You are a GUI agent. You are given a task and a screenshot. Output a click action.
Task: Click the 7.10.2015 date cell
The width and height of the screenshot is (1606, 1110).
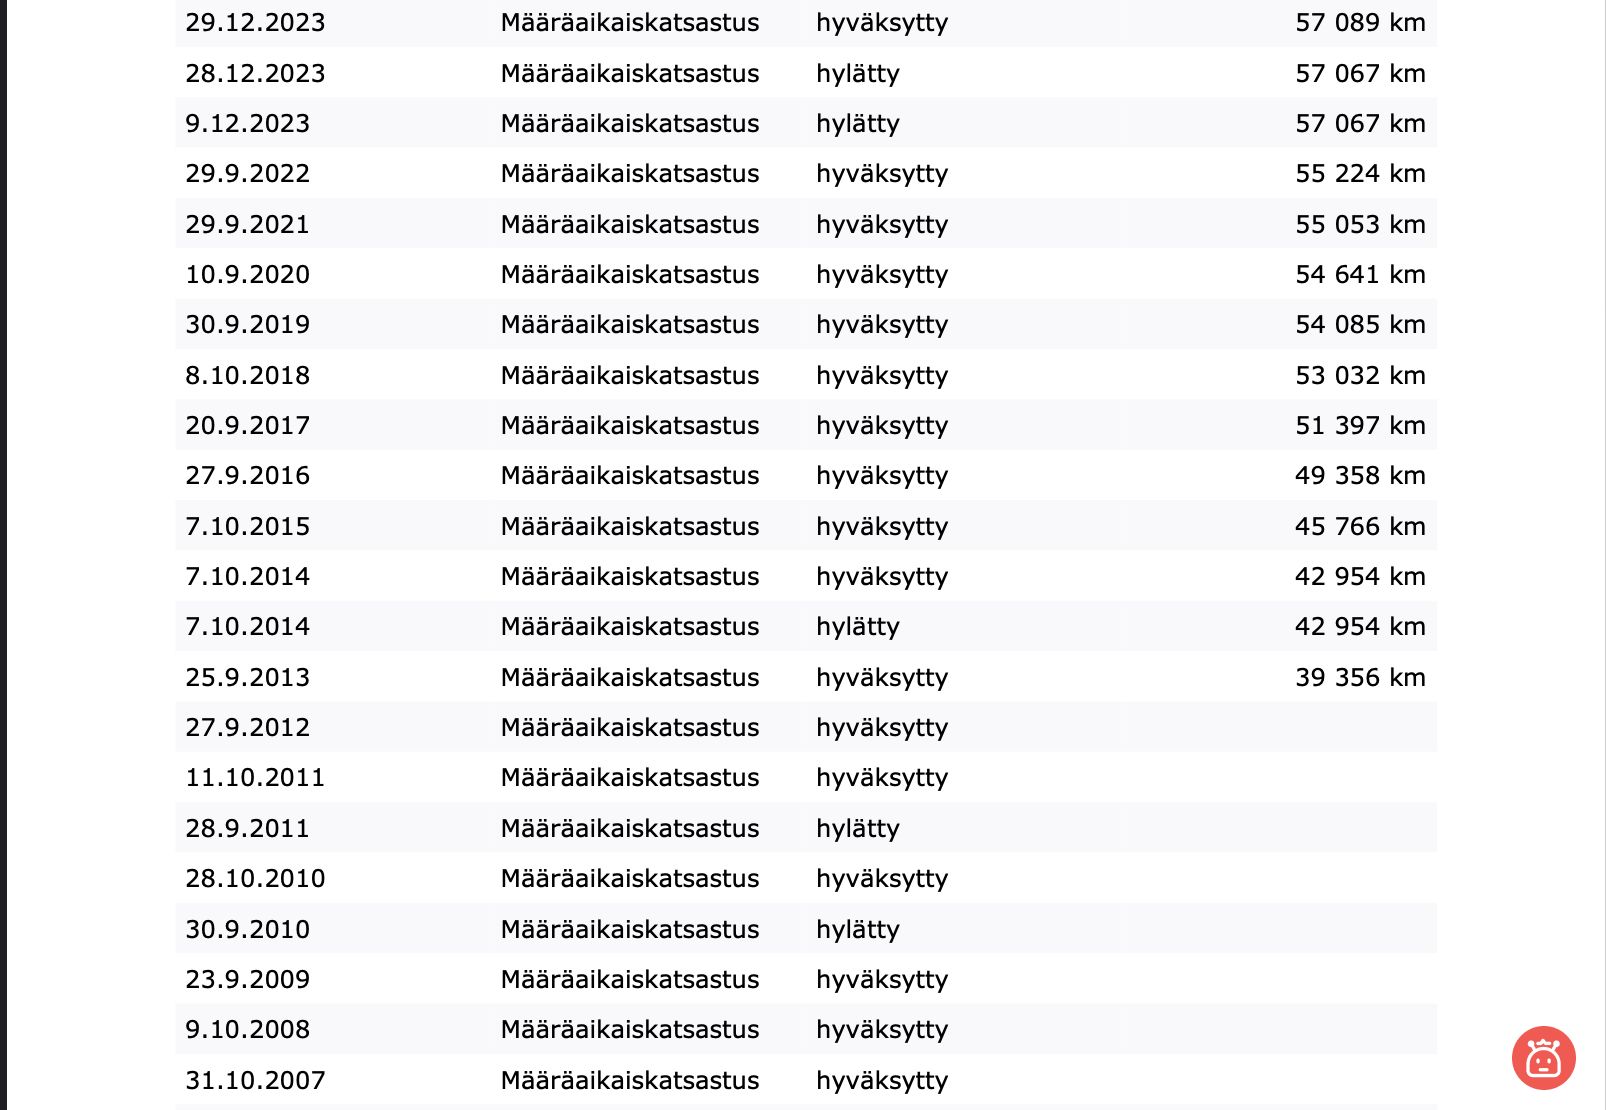click(x=247, y=526)
